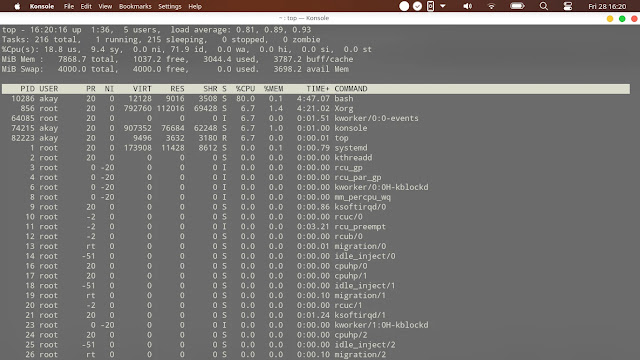Open the volume speaker icon
640x360 pixels.
pos(467,6)
